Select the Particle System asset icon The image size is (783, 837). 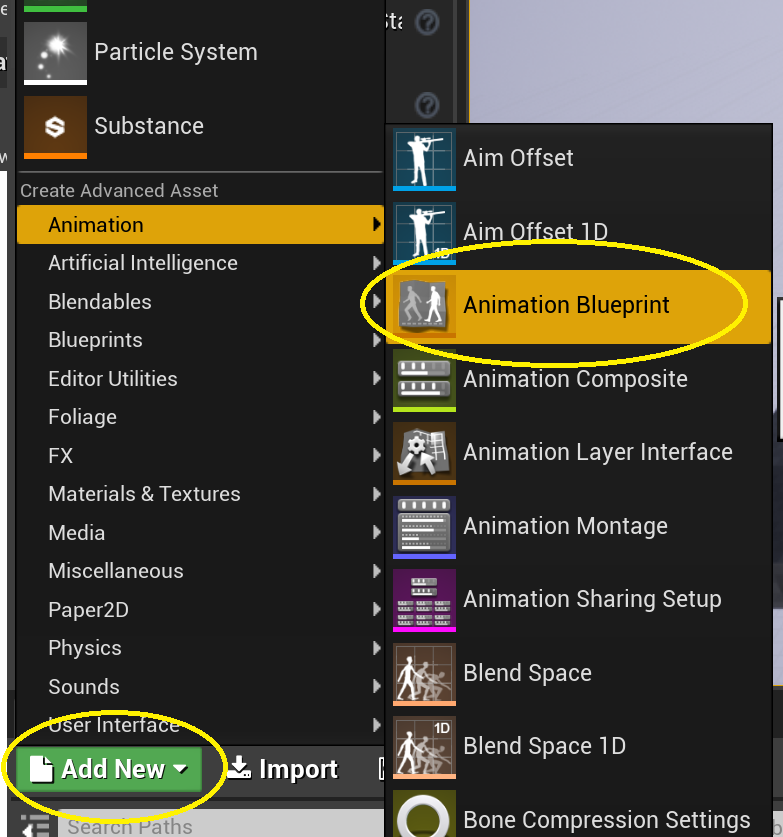click(x=55, y=52)
